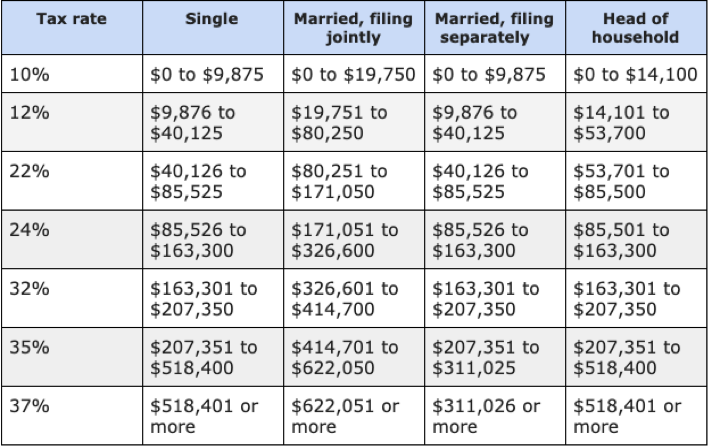Select the $80,251 to $171,050 cell

pos(354,181)
